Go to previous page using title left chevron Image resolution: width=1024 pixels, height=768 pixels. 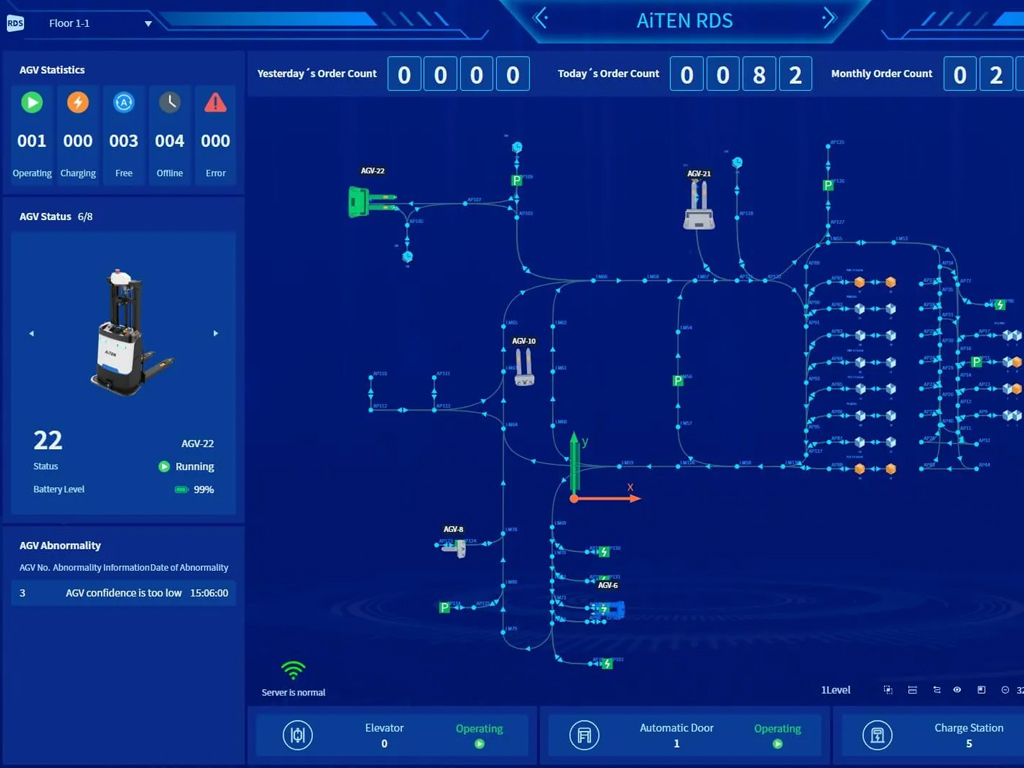(542, 17)
